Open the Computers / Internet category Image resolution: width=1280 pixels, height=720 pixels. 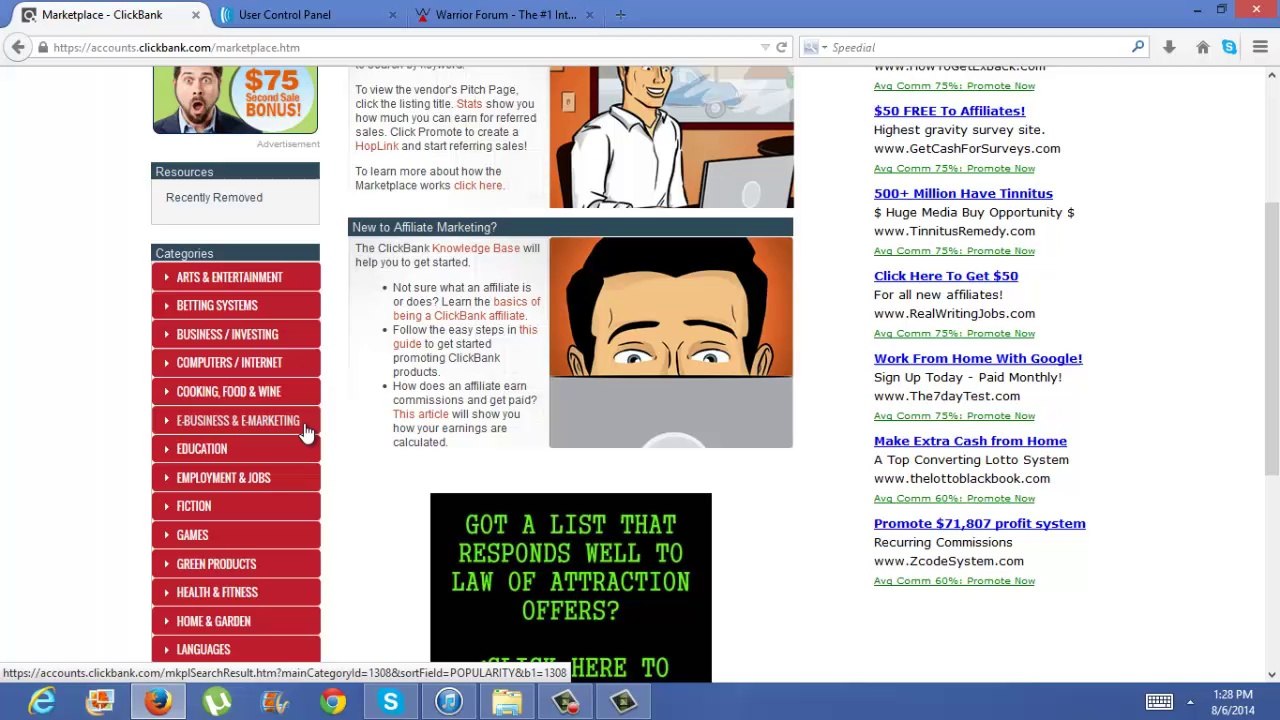[x=236, y=363]
